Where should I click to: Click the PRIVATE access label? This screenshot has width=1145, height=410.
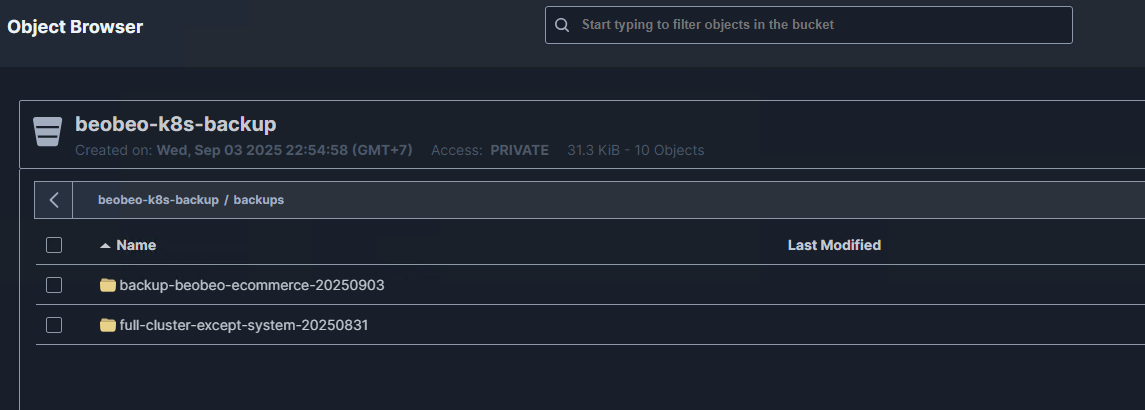(519, 150)
